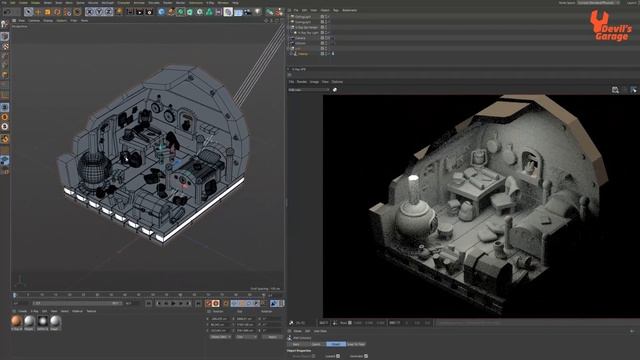
Task: Click the Undo arrow in top toolbar
Action: 7,12
